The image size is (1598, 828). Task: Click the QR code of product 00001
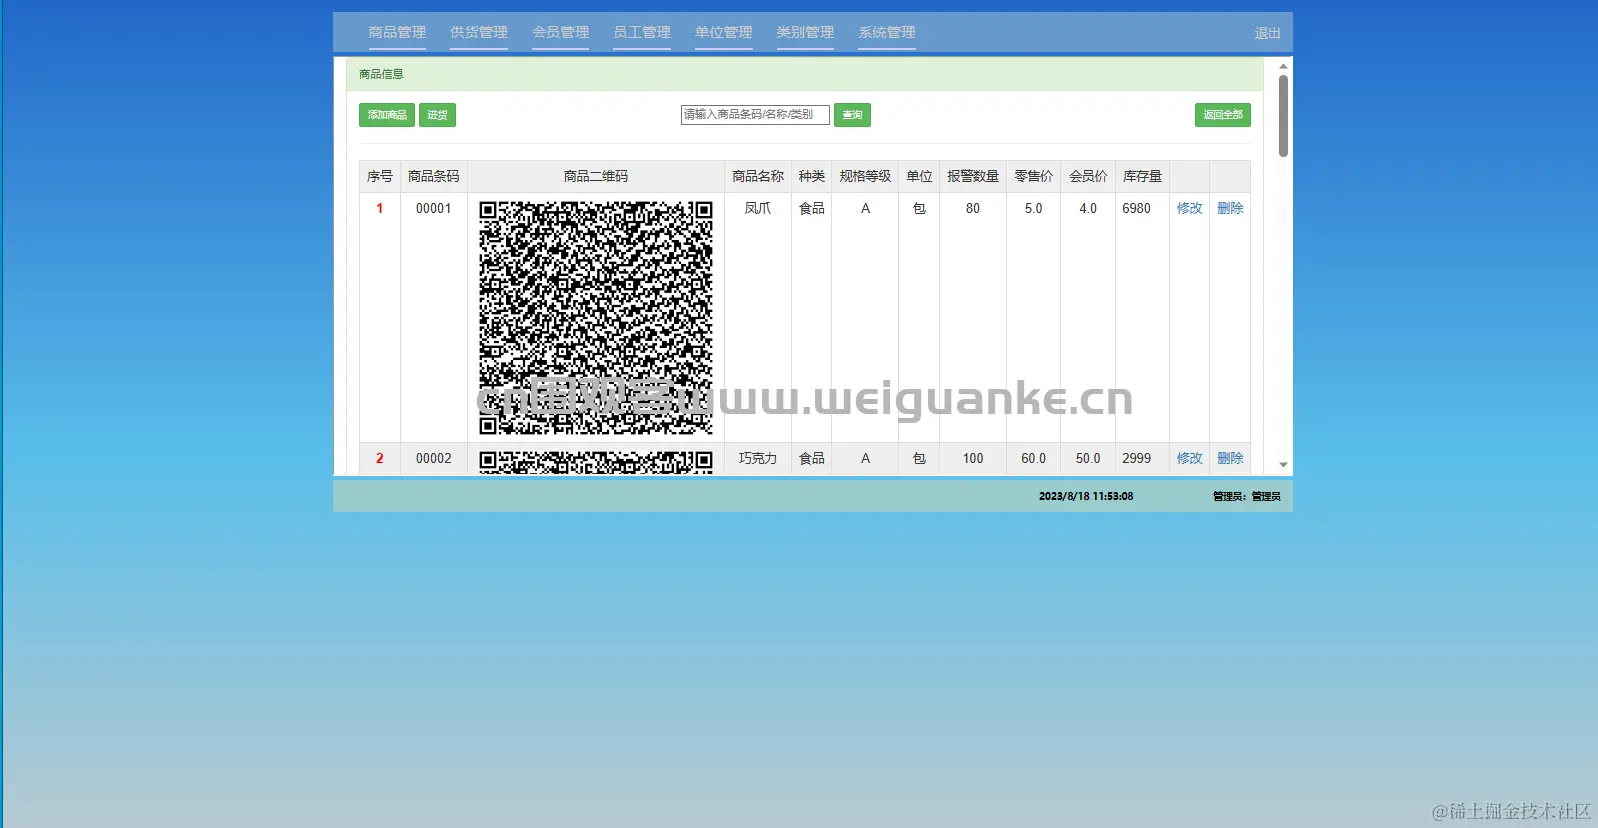(596, 318)
